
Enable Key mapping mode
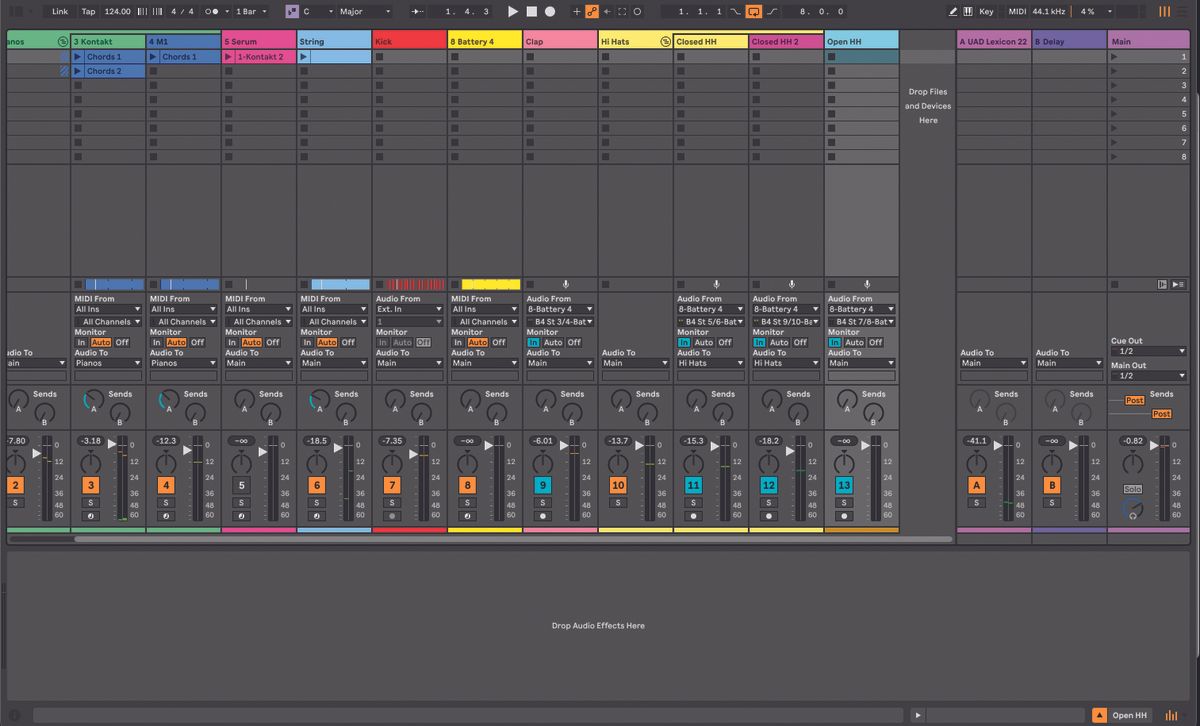pos(986,12)
